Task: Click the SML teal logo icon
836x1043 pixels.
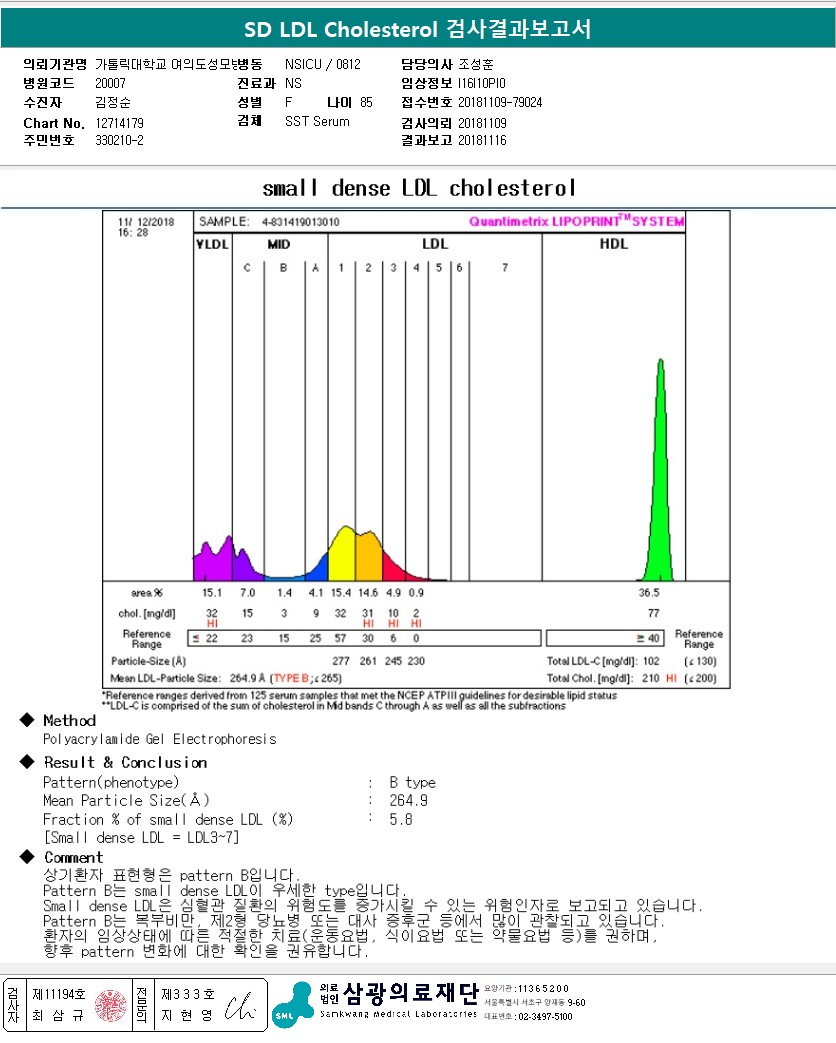Action: pos(293,1005)
